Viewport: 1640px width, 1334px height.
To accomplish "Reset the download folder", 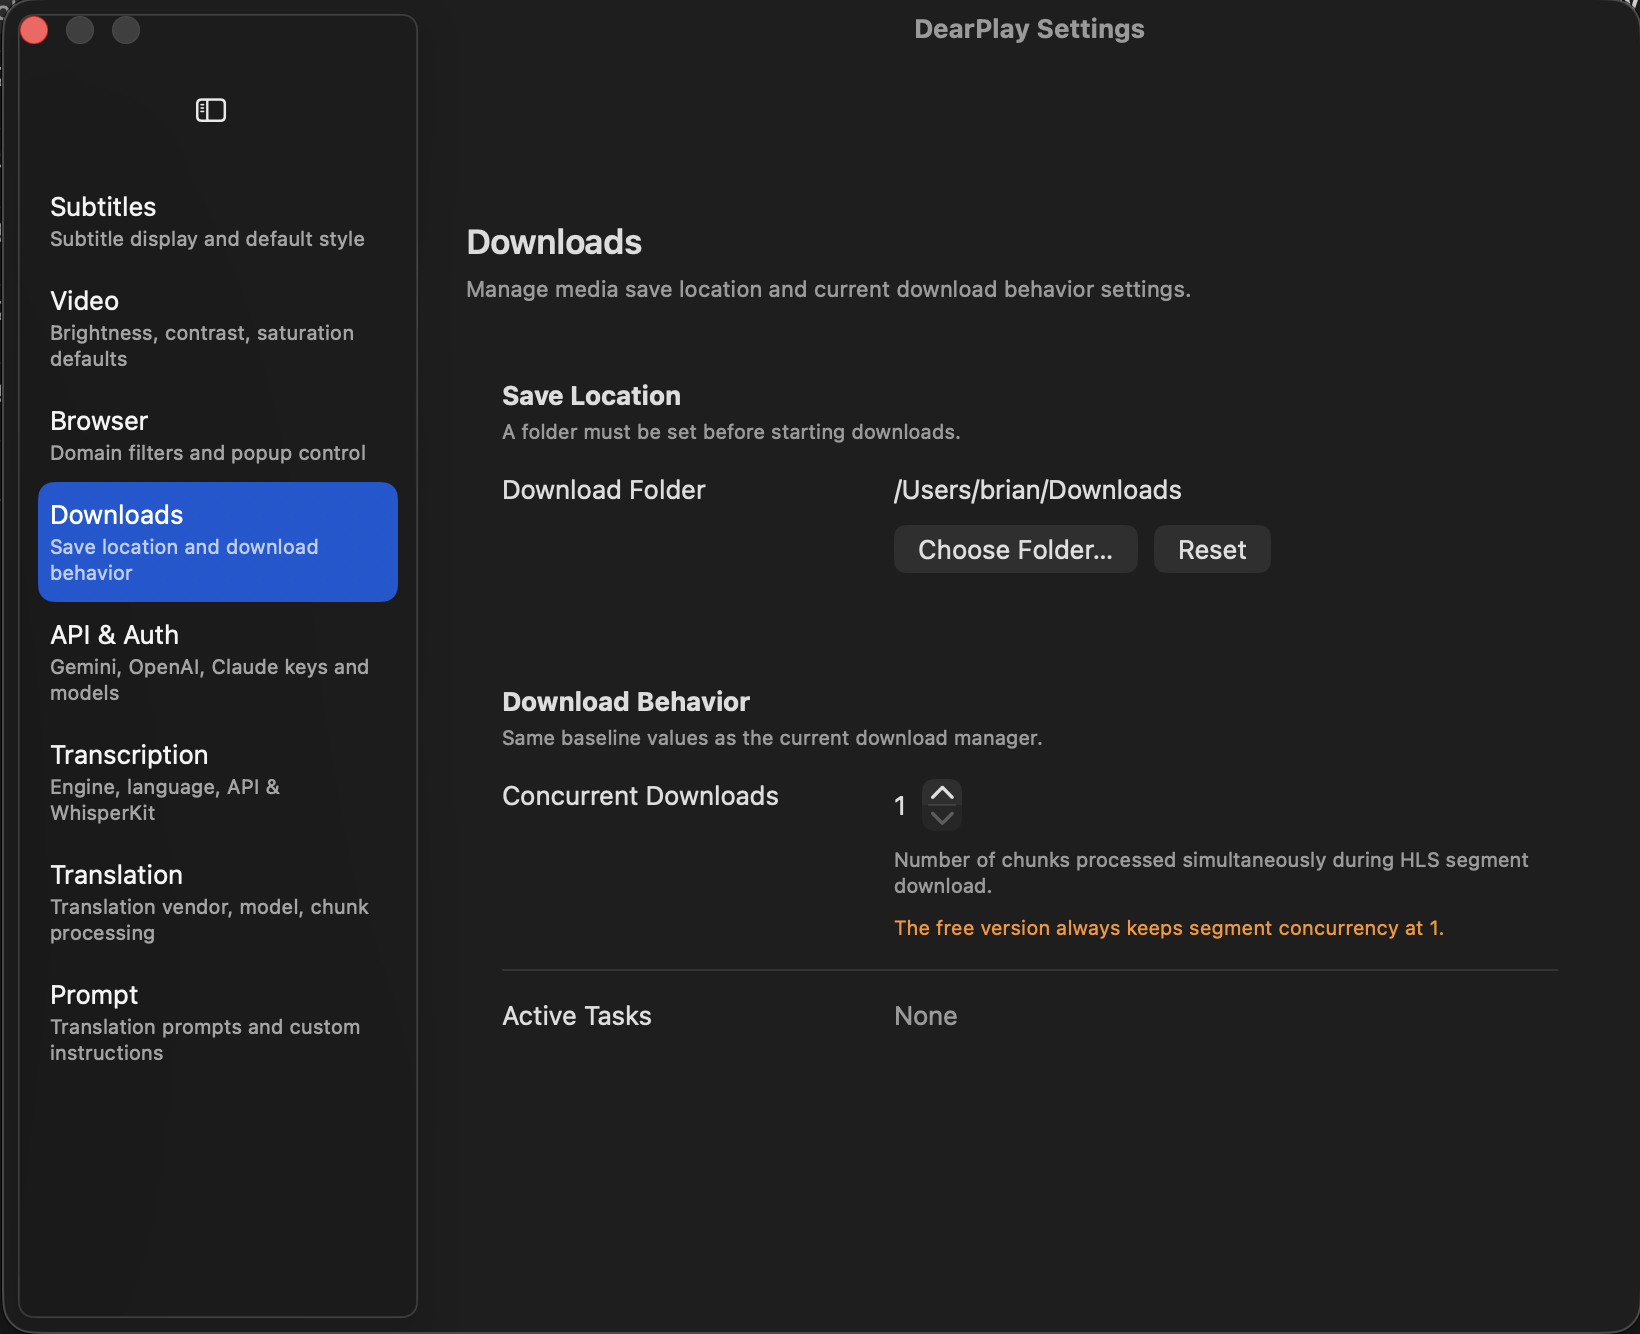I will [1212, 549].
